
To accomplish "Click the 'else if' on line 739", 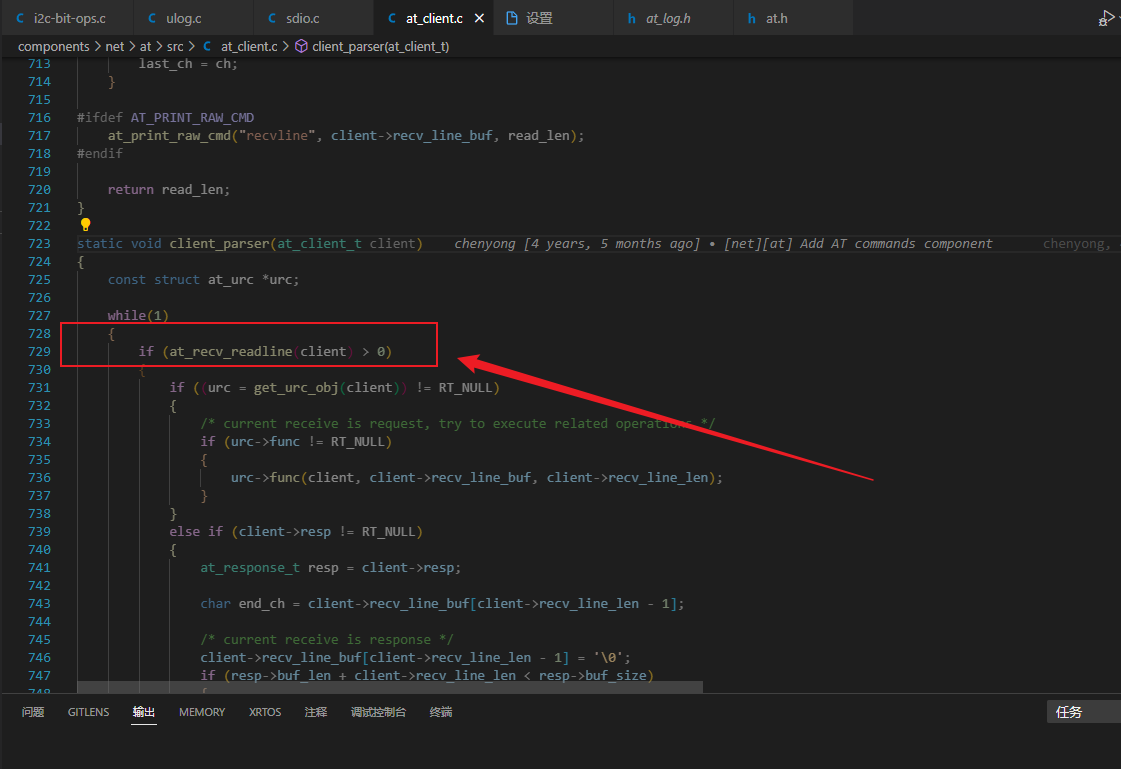I will pos(196,532).
